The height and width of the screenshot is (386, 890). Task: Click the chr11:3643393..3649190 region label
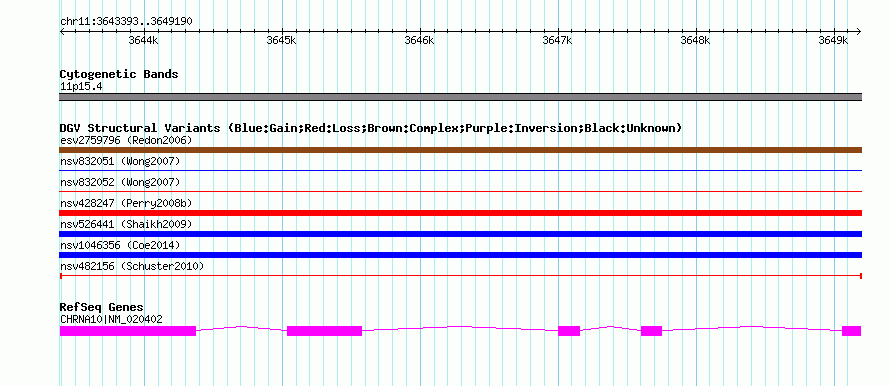pyautogui.click(x=126, y=22)
